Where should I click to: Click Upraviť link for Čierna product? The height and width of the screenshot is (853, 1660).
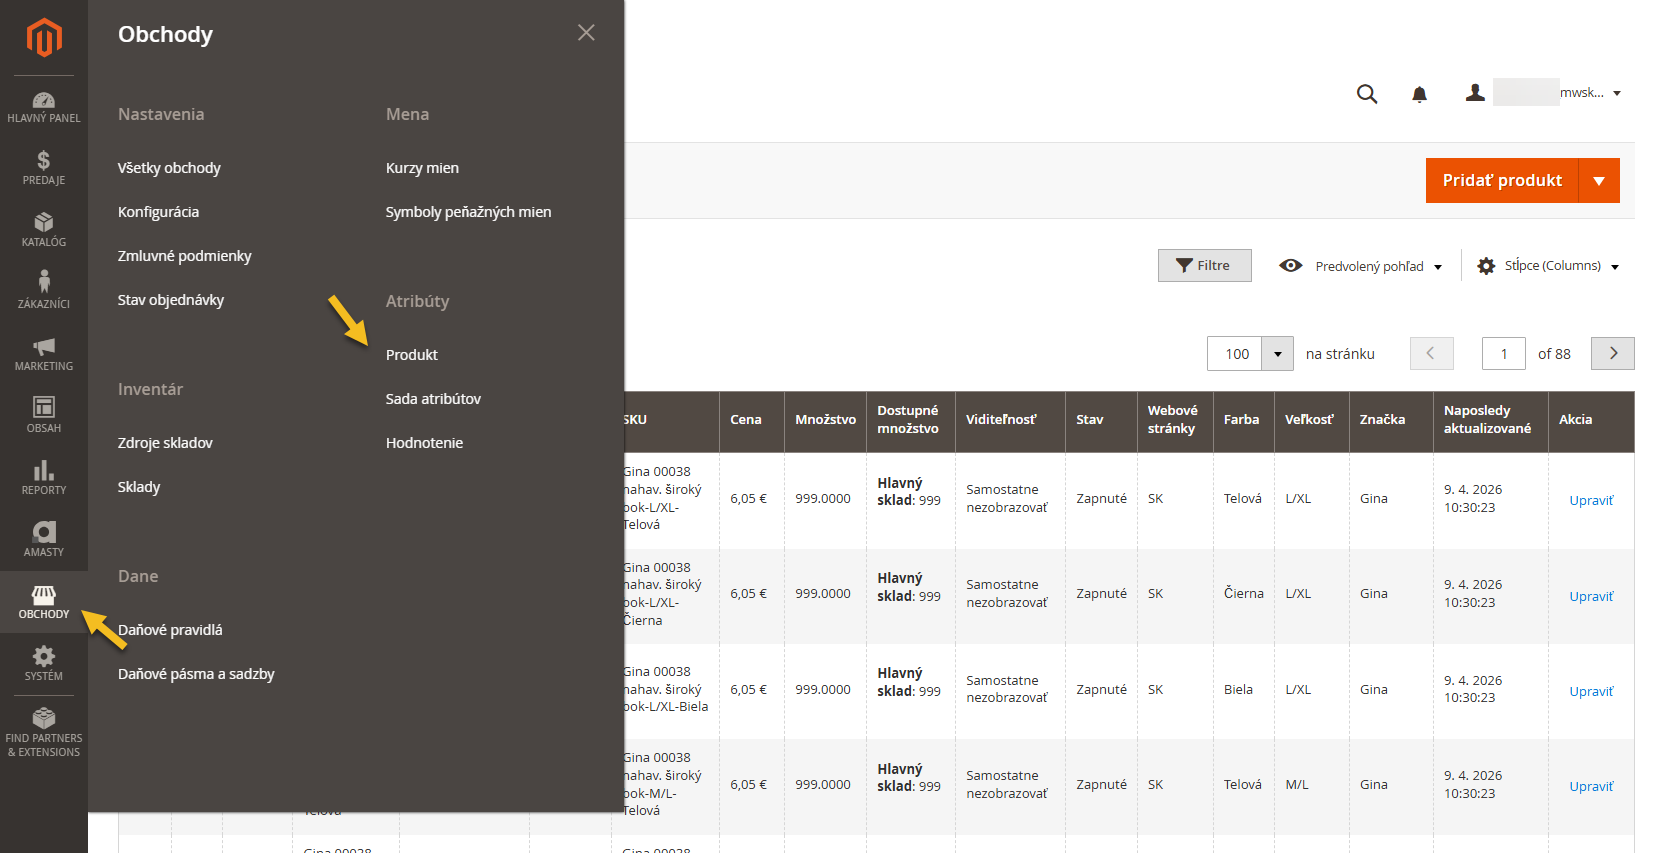pyautogui.click(x=1591, y=596)
